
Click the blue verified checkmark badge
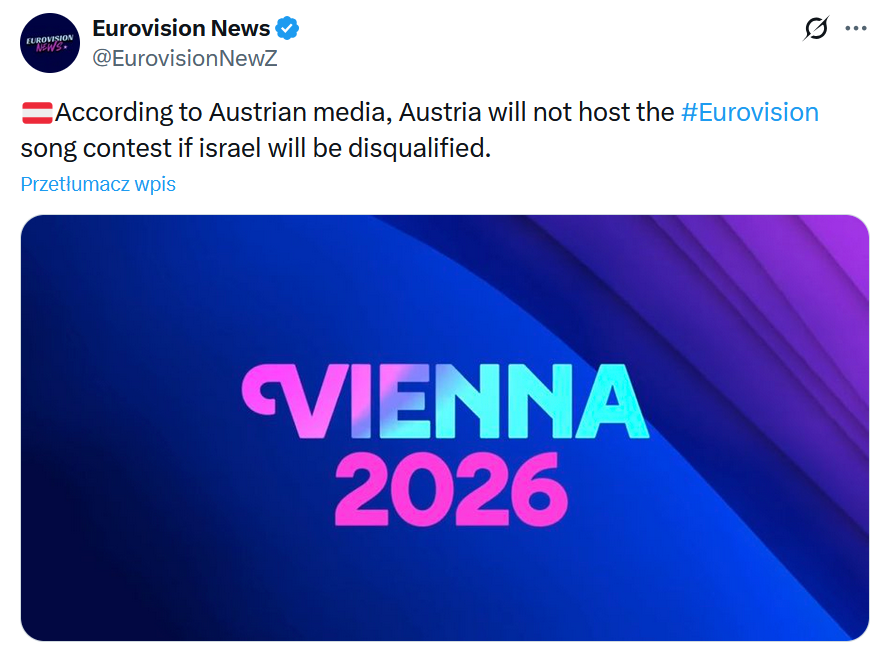[x=288, y=29]
